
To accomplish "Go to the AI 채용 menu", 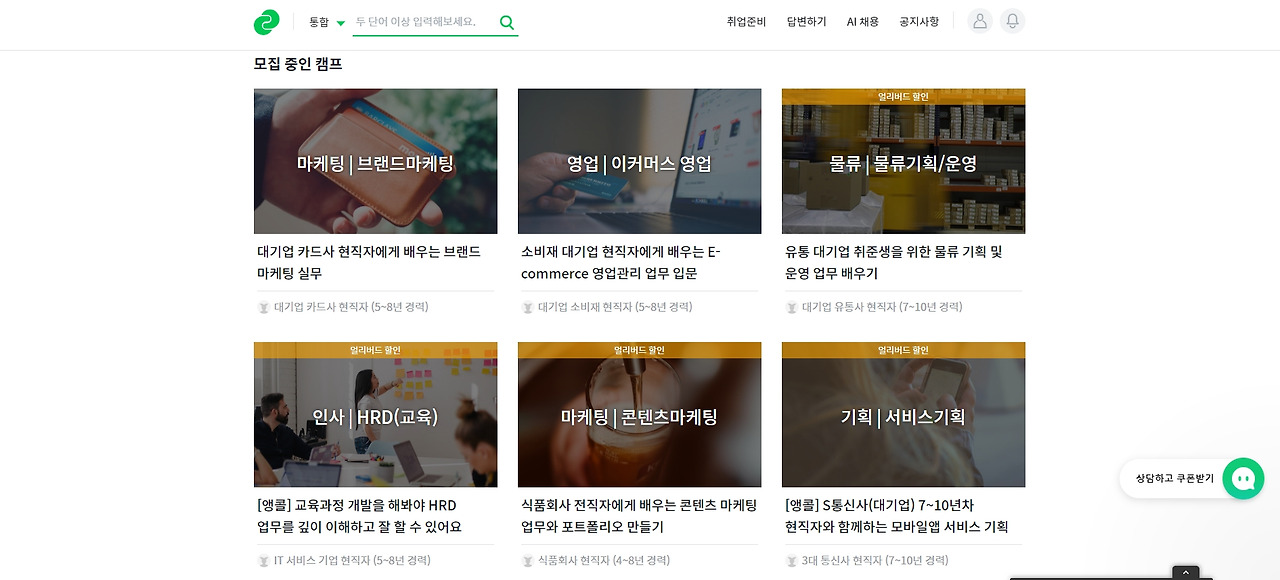I will pos(863,22).
